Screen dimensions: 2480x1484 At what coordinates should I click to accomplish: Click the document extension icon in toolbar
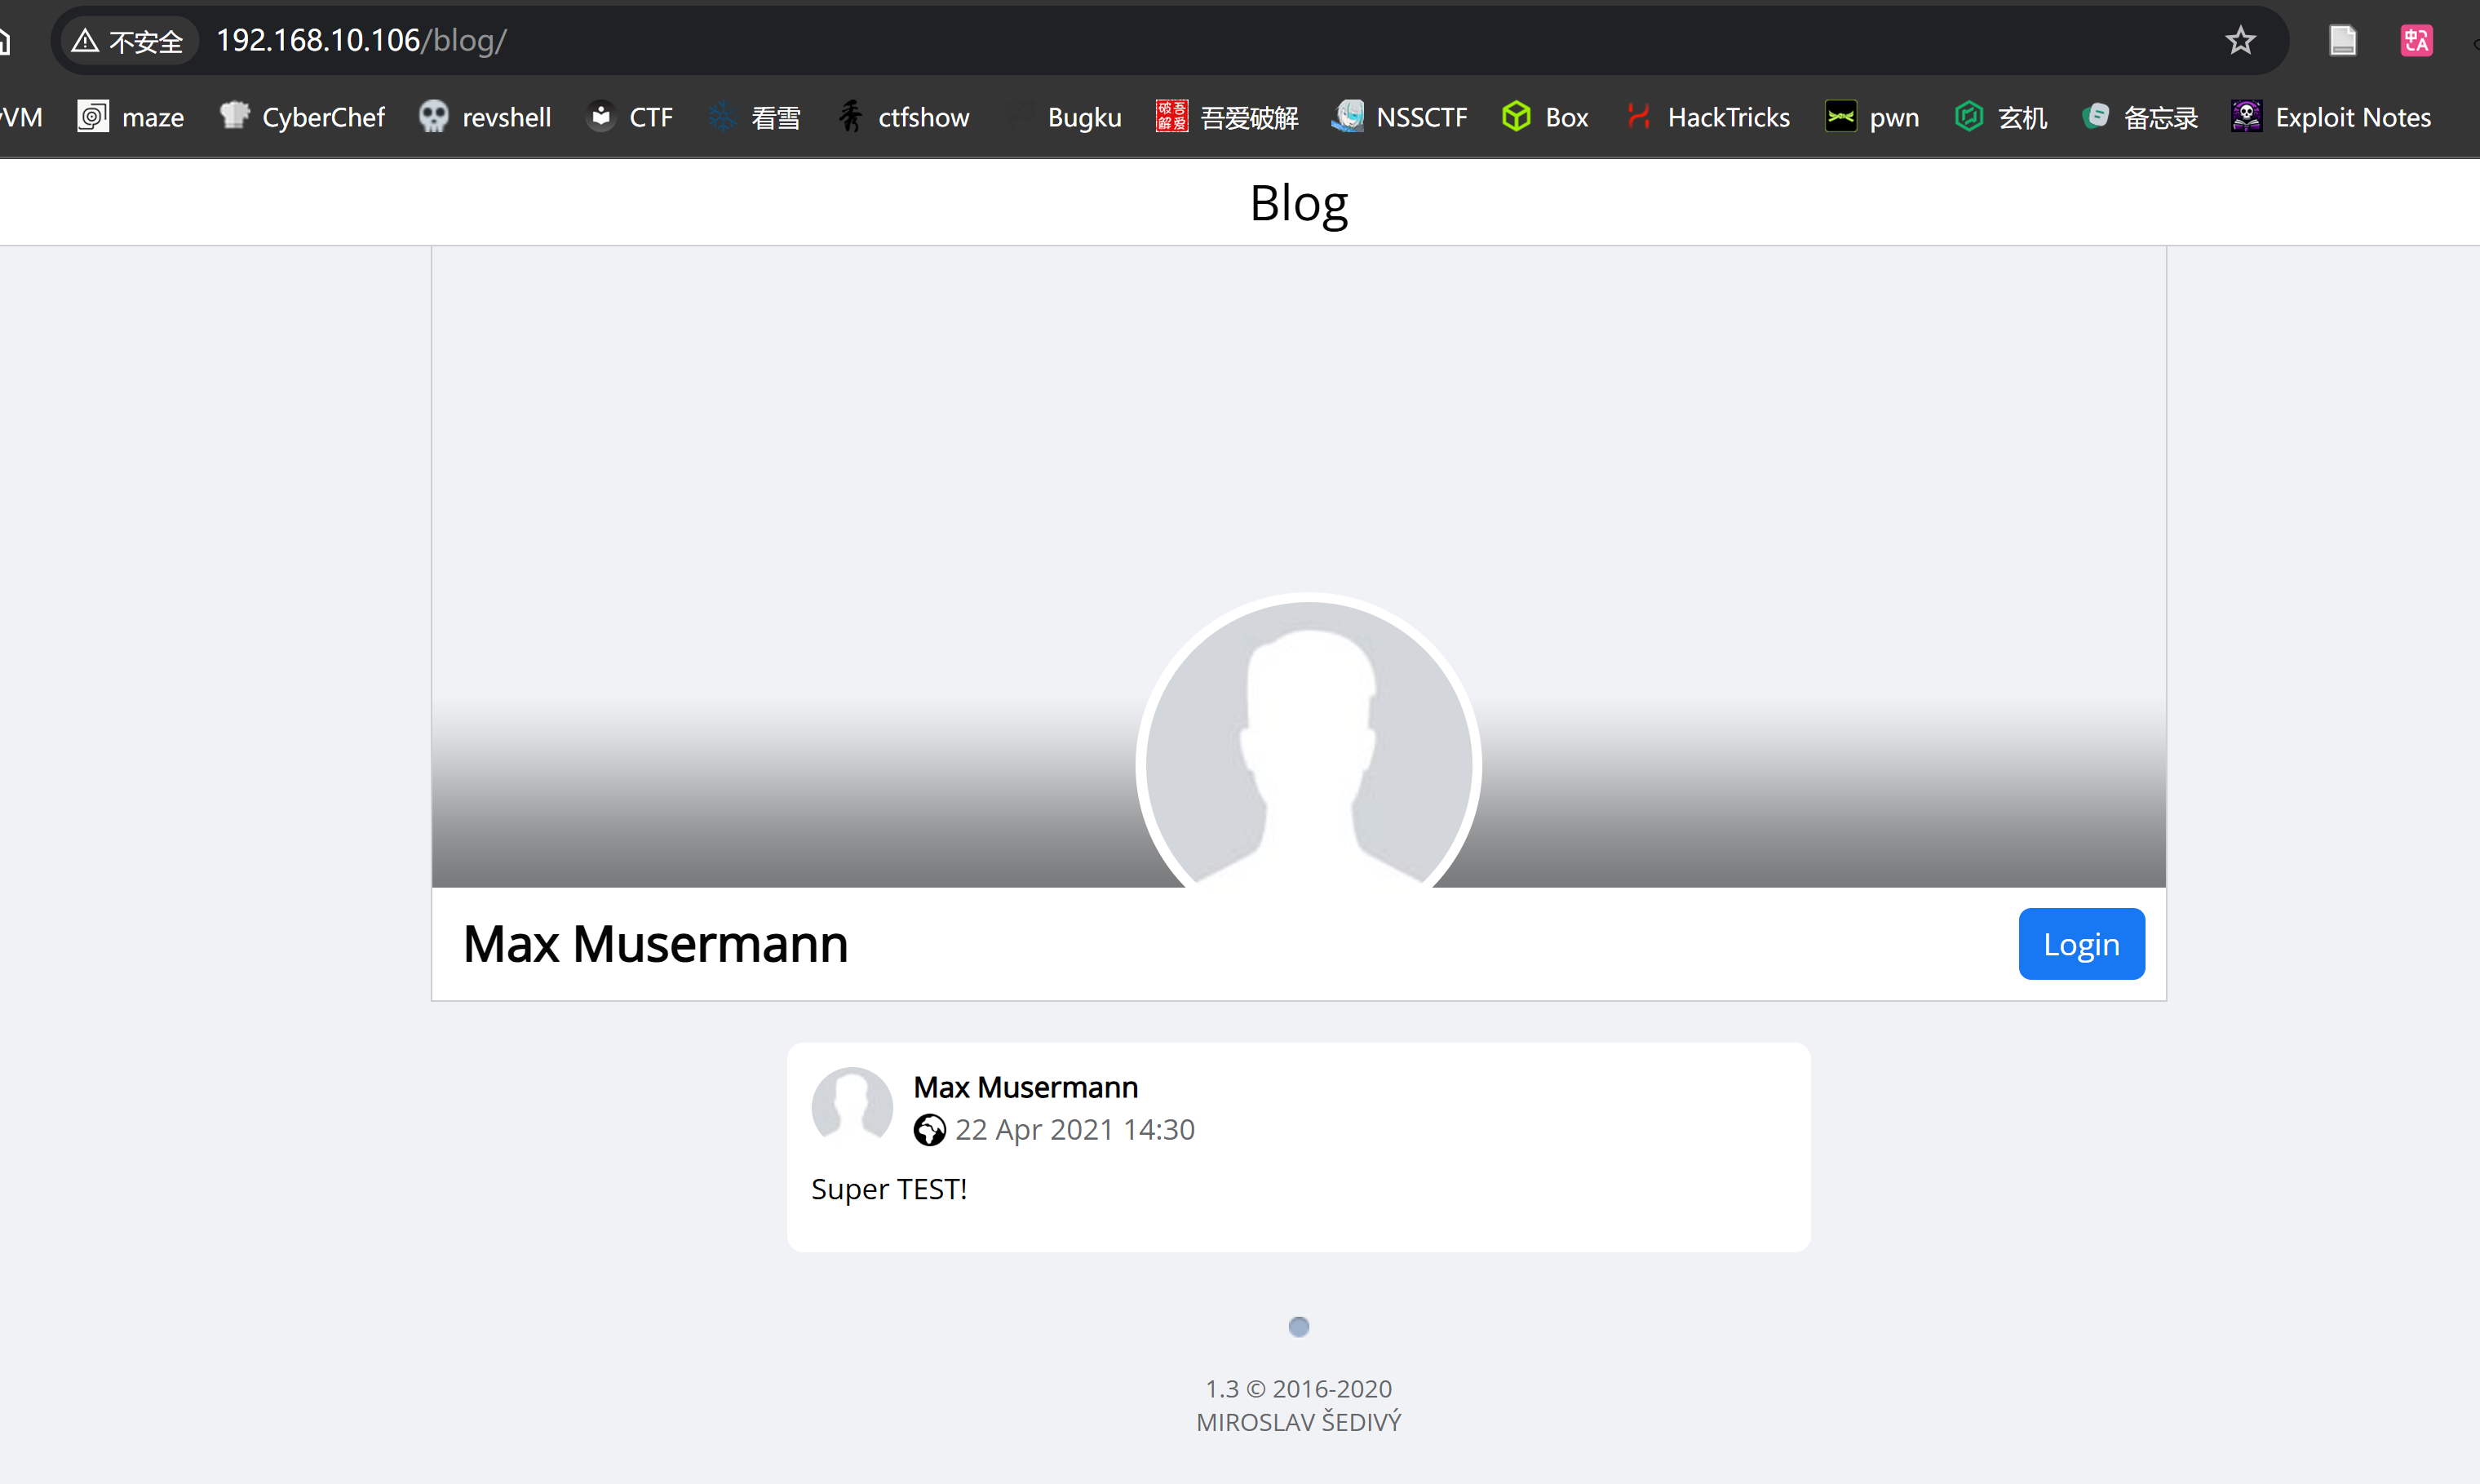click(x=2342, y=40)
